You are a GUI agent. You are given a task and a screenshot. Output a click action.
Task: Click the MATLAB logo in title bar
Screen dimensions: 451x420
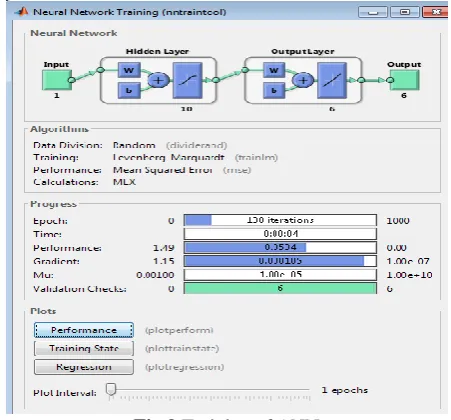pos(22,12)
